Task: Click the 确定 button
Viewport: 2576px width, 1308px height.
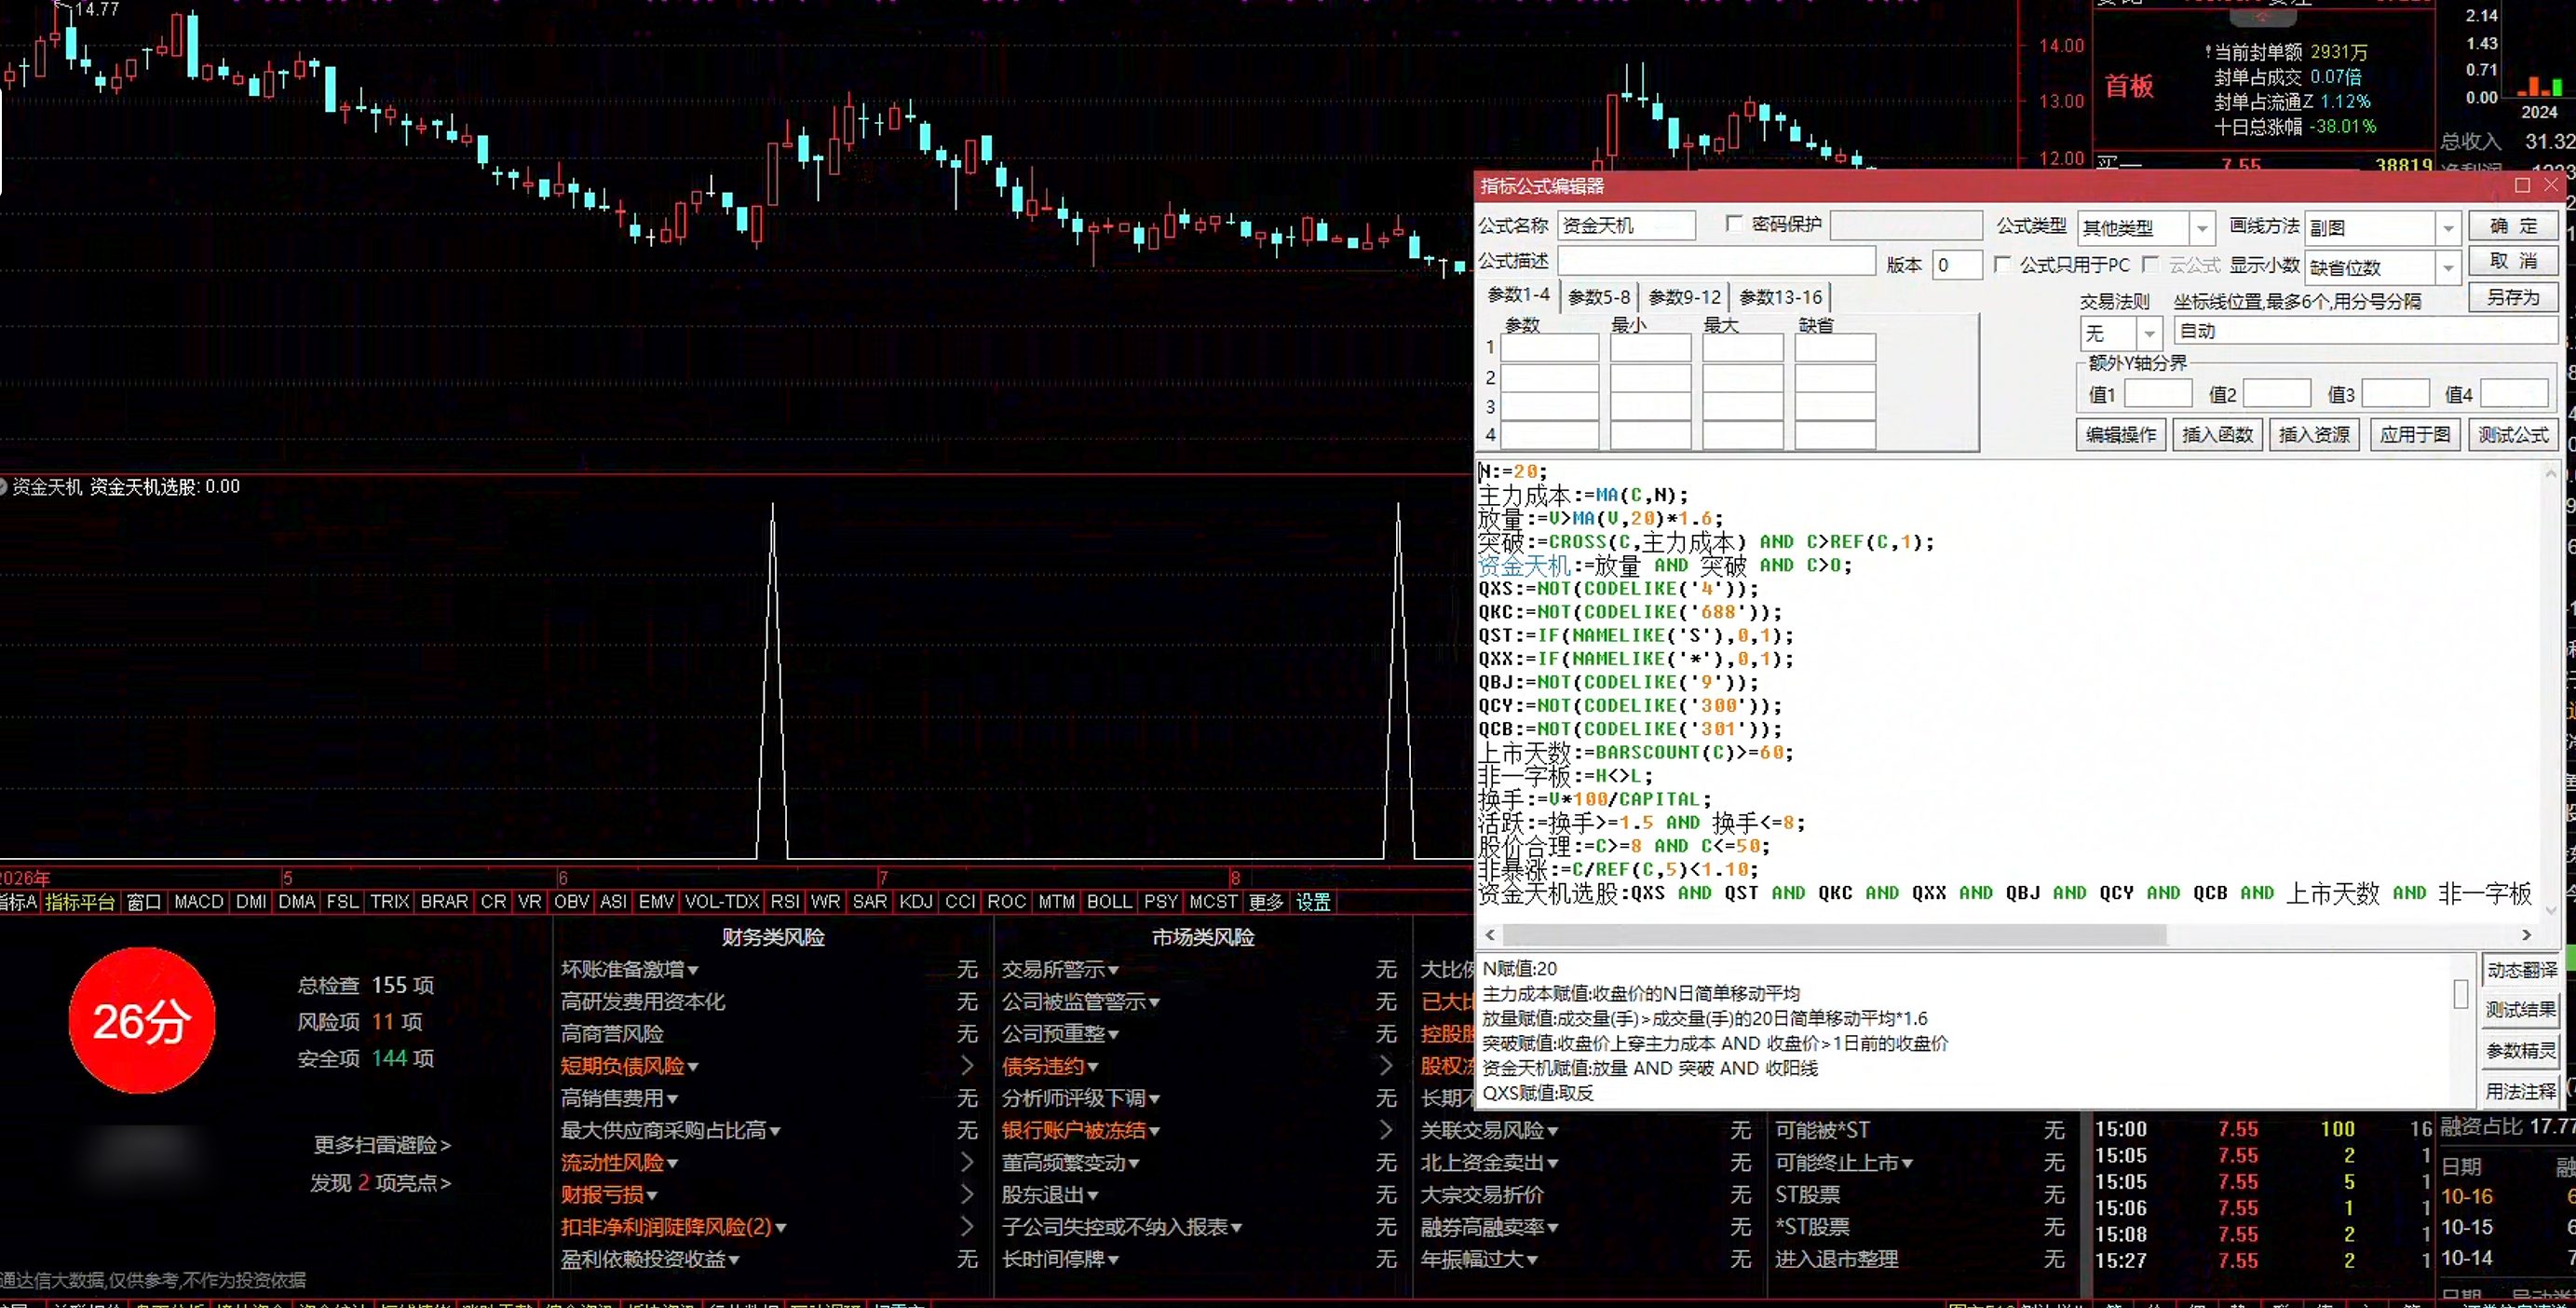Action: tap(2513, 226)
